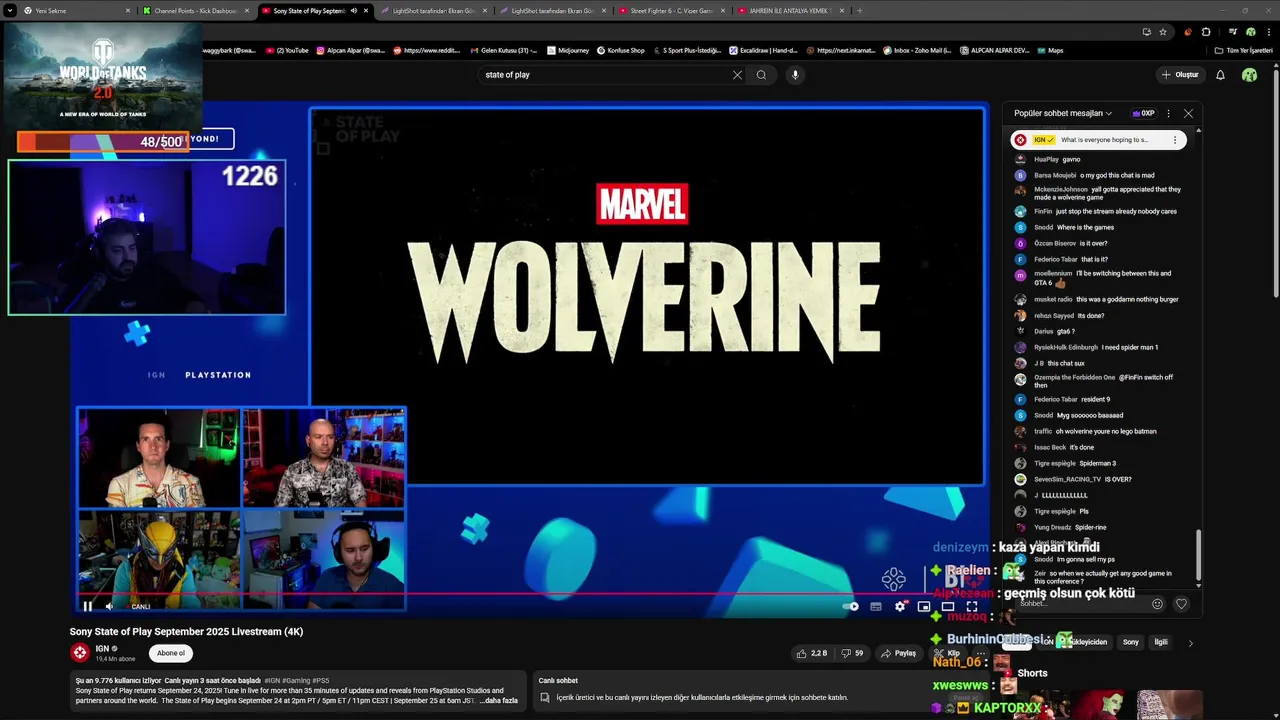Open the player settings gear
The image size is (1280, 720).
click(x=900, y=606)
